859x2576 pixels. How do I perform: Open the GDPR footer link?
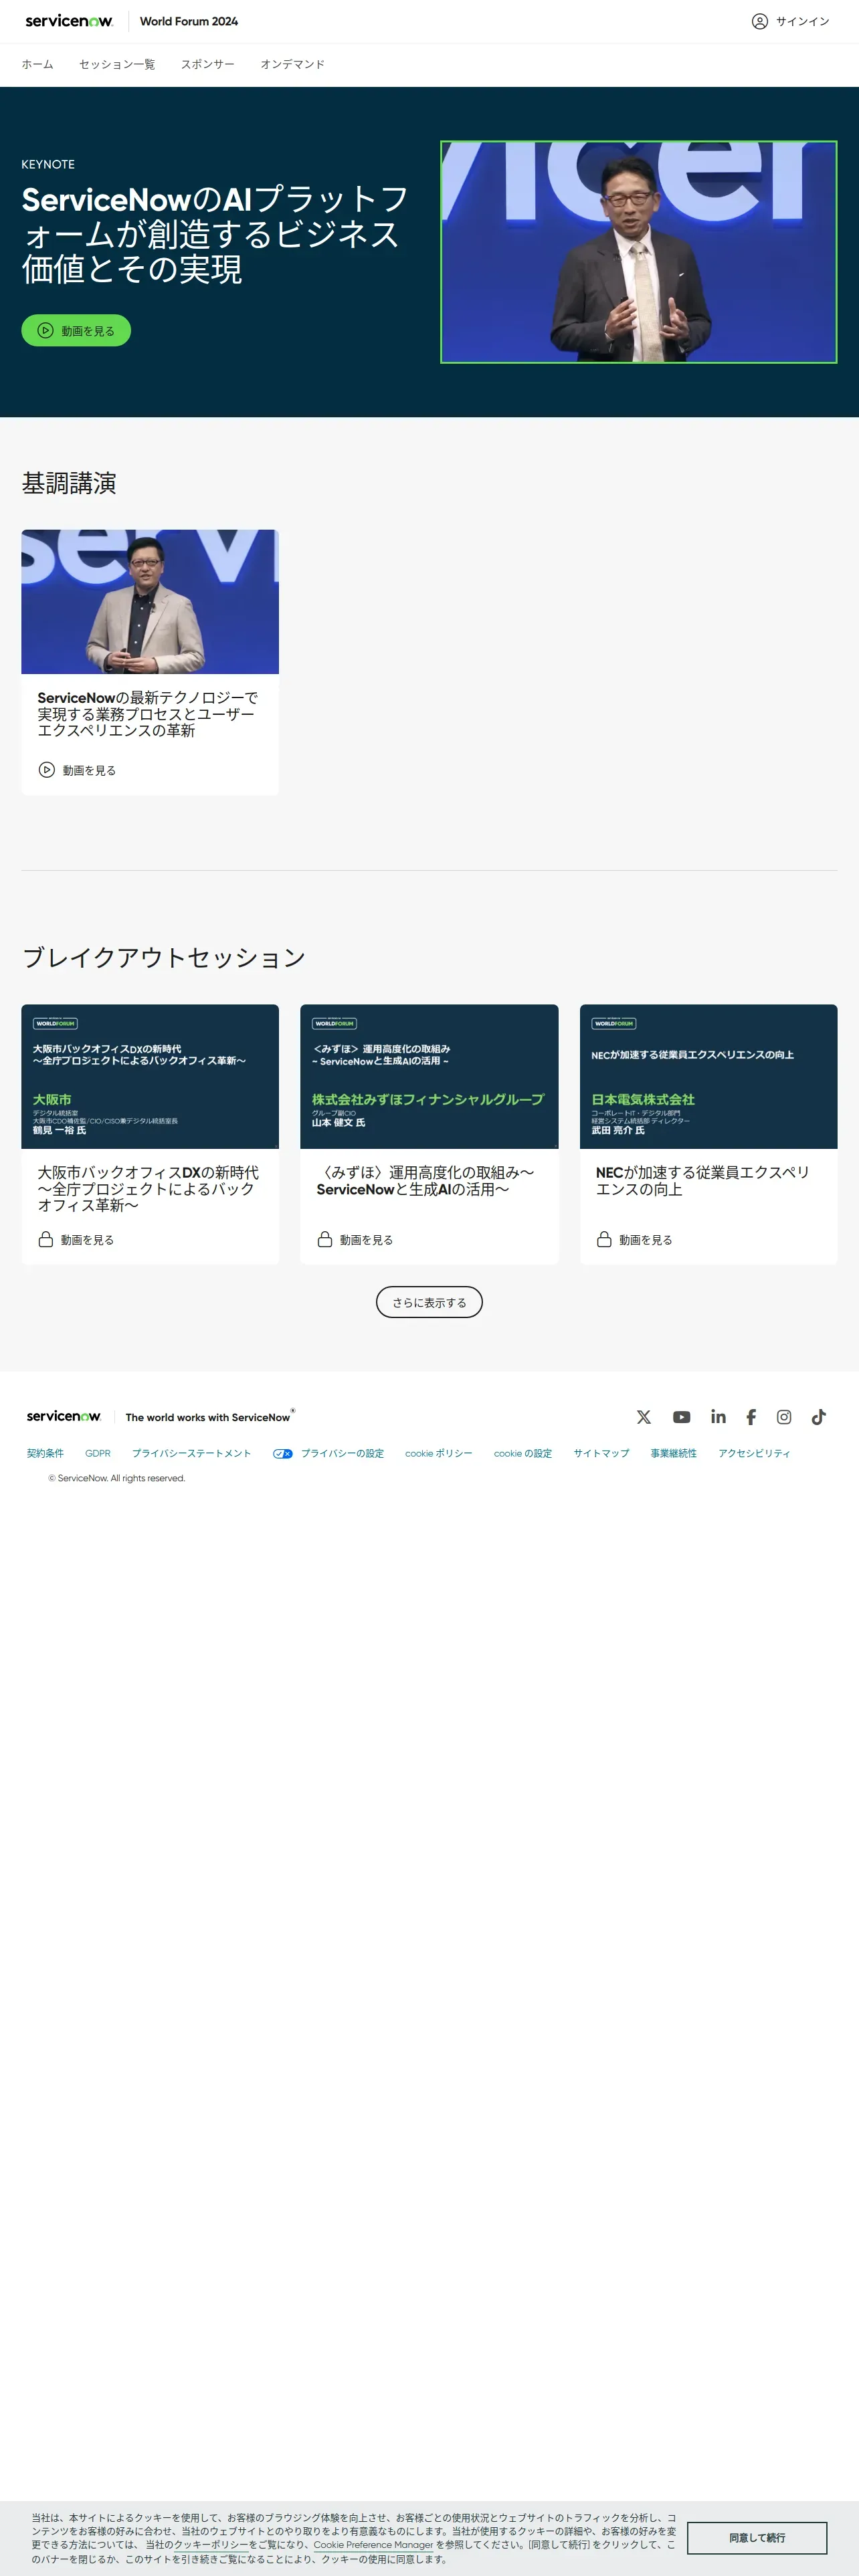98,1453
